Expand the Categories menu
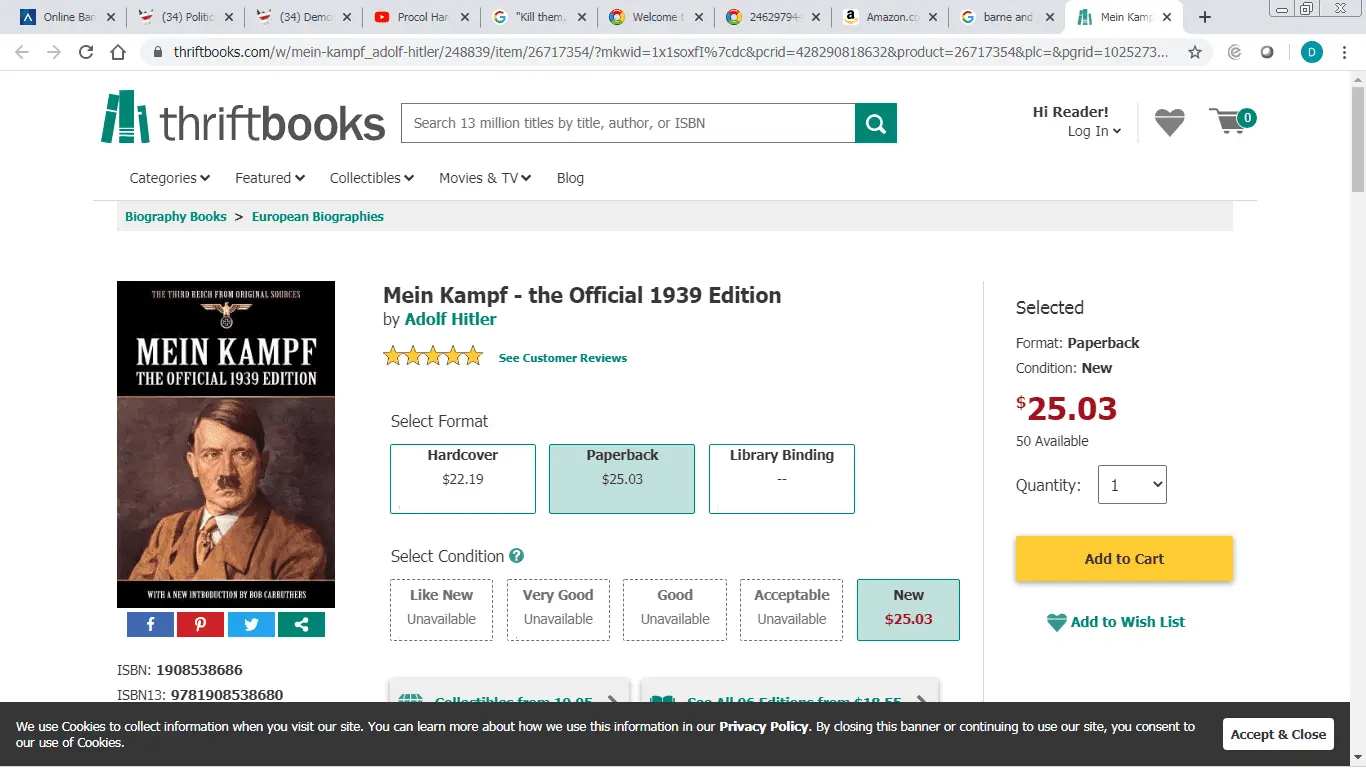The image size is (1366, 768). pos(169,178)
